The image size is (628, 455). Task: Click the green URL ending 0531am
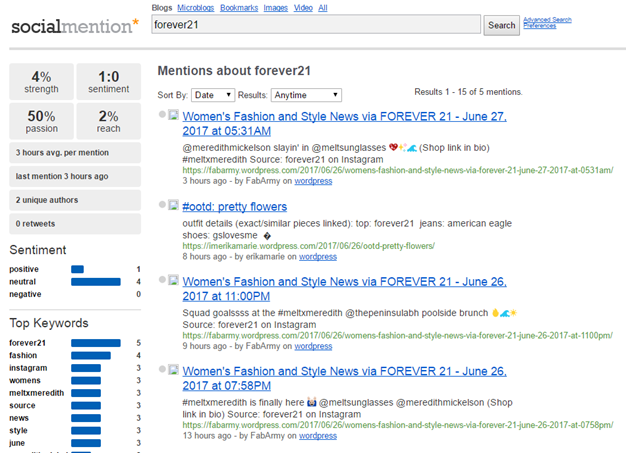[x=398, y=170]
